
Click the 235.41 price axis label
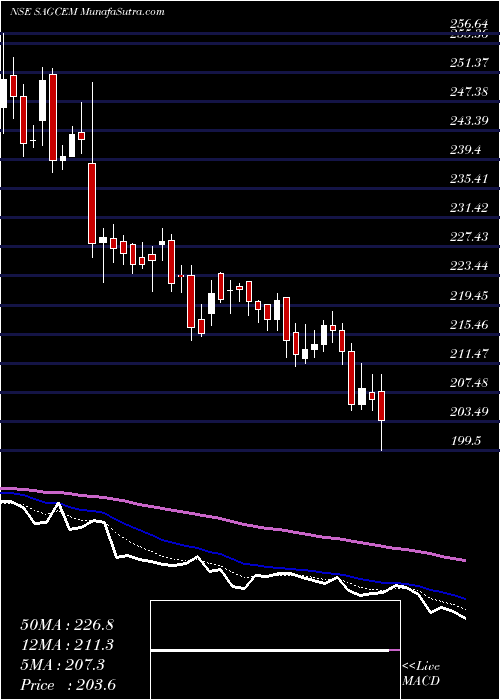[469, 179]
